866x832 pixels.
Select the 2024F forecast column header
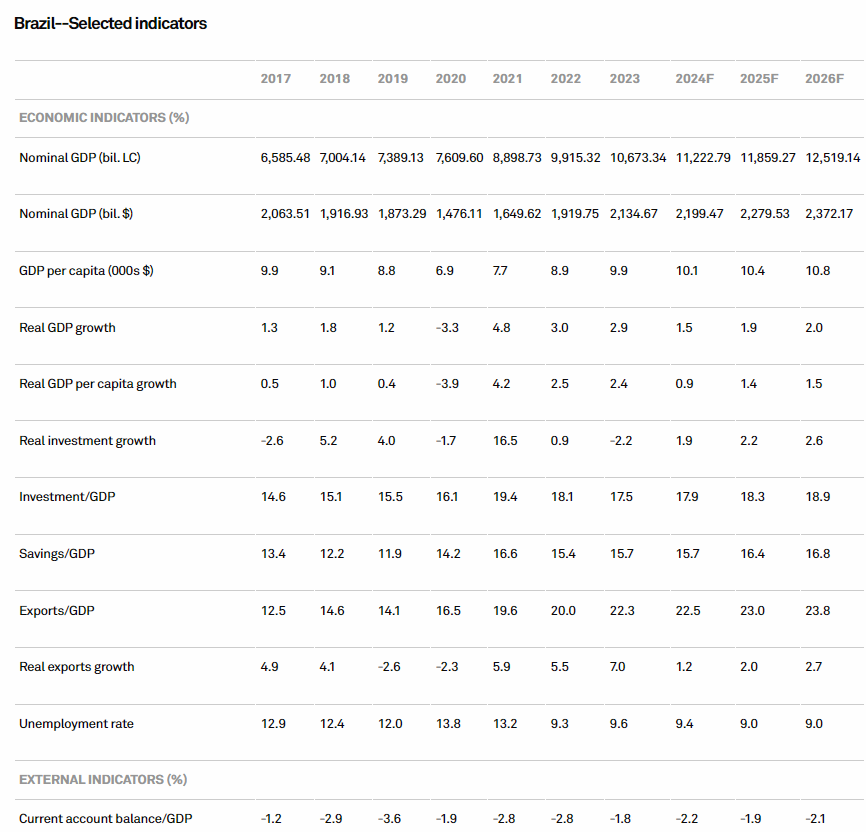click(694, 79)
